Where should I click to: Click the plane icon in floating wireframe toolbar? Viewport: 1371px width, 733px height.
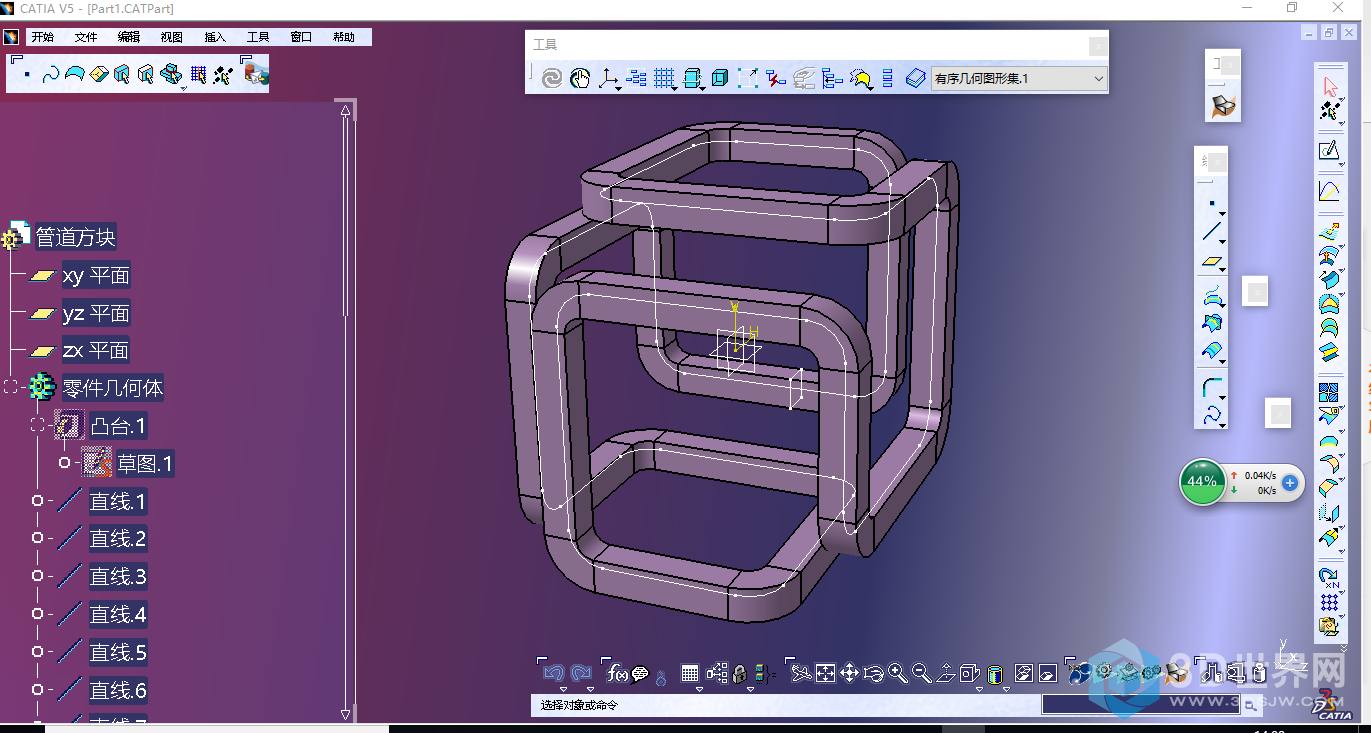(1212, 263)
